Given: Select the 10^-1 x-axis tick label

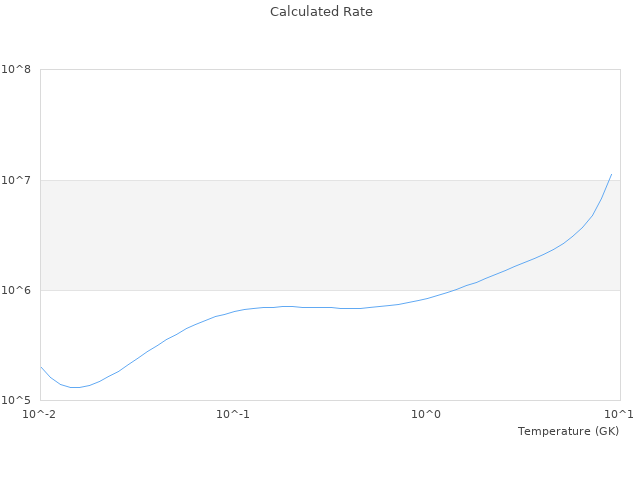Looking at the screenshot, I should [232, 414].
